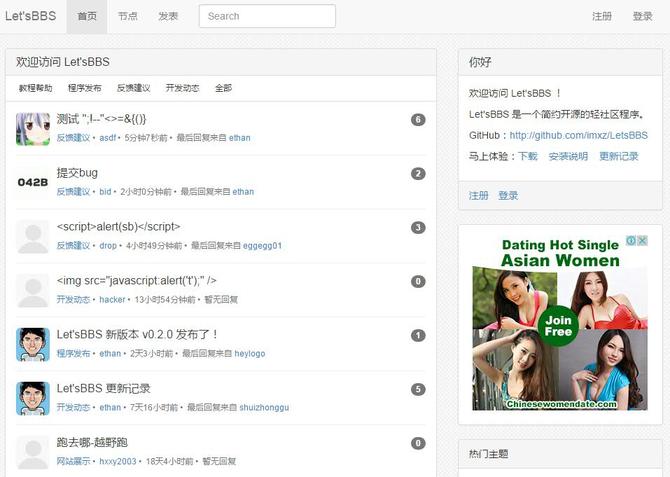Click 注册 in the 你好 panel footer
The height and width of the screenshot is (477, 670).
479,196
